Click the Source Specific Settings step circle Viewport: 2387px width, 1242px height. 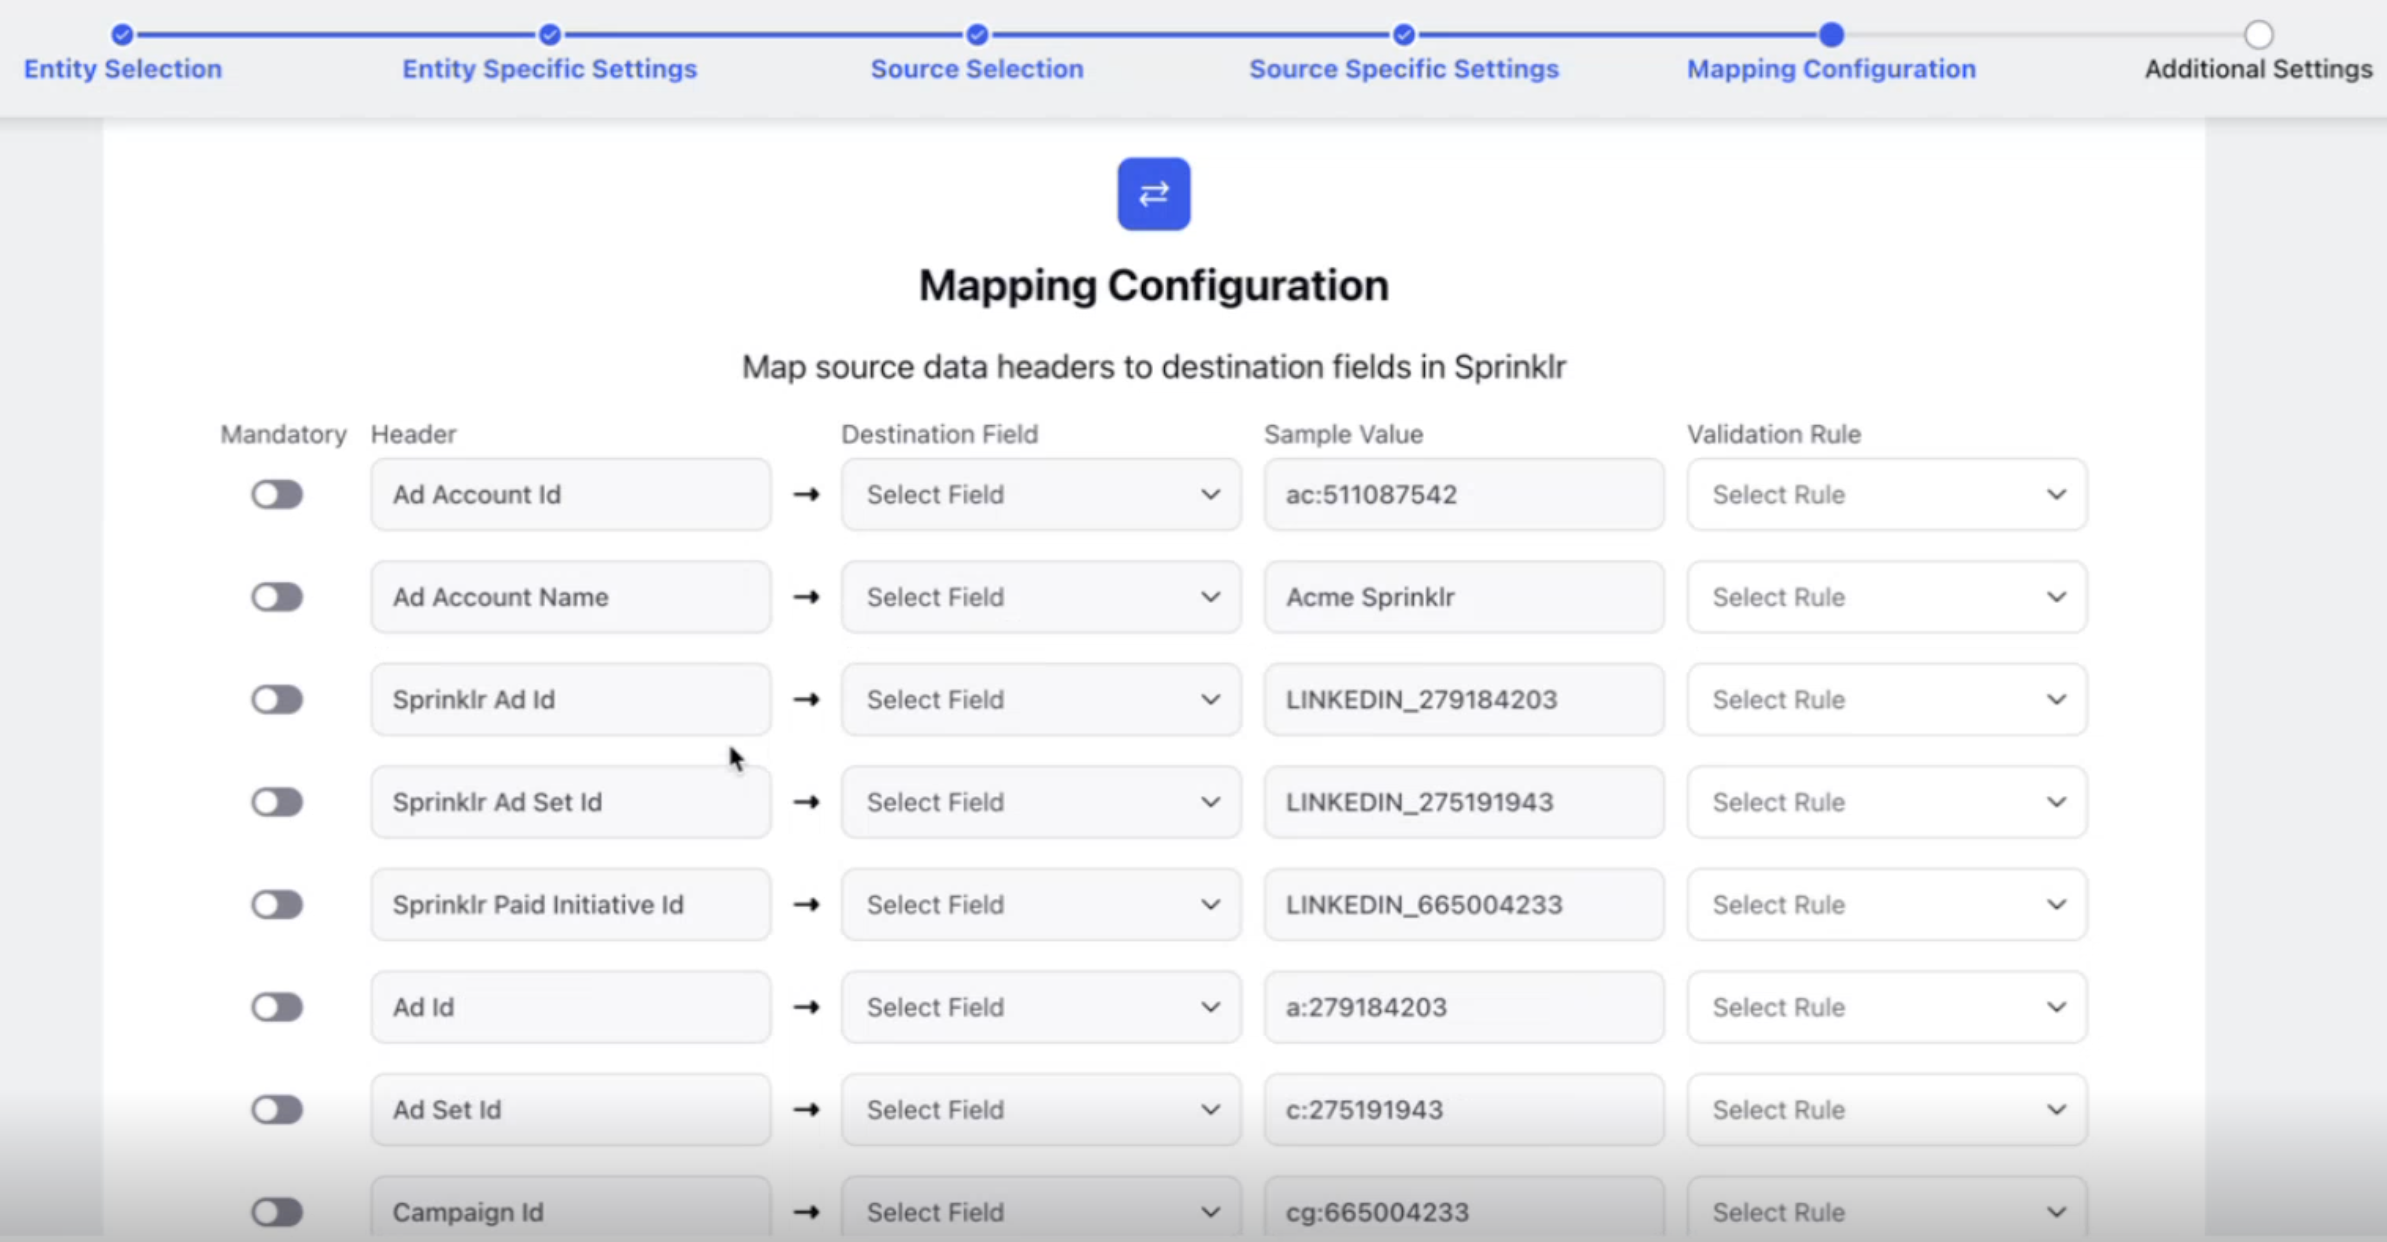coord(1404,35)
